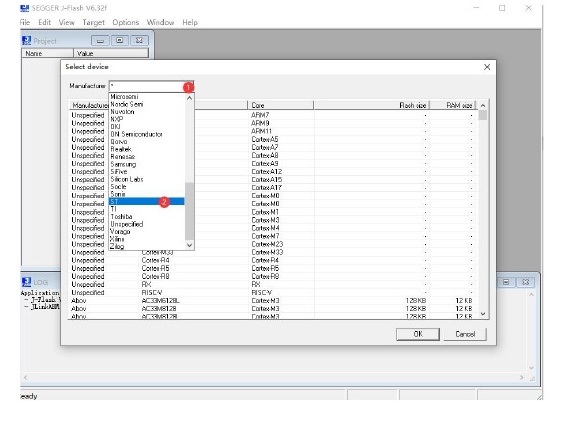Select Nuvoton in manufacturer list
Screen dimensions: 561x422
147,112
